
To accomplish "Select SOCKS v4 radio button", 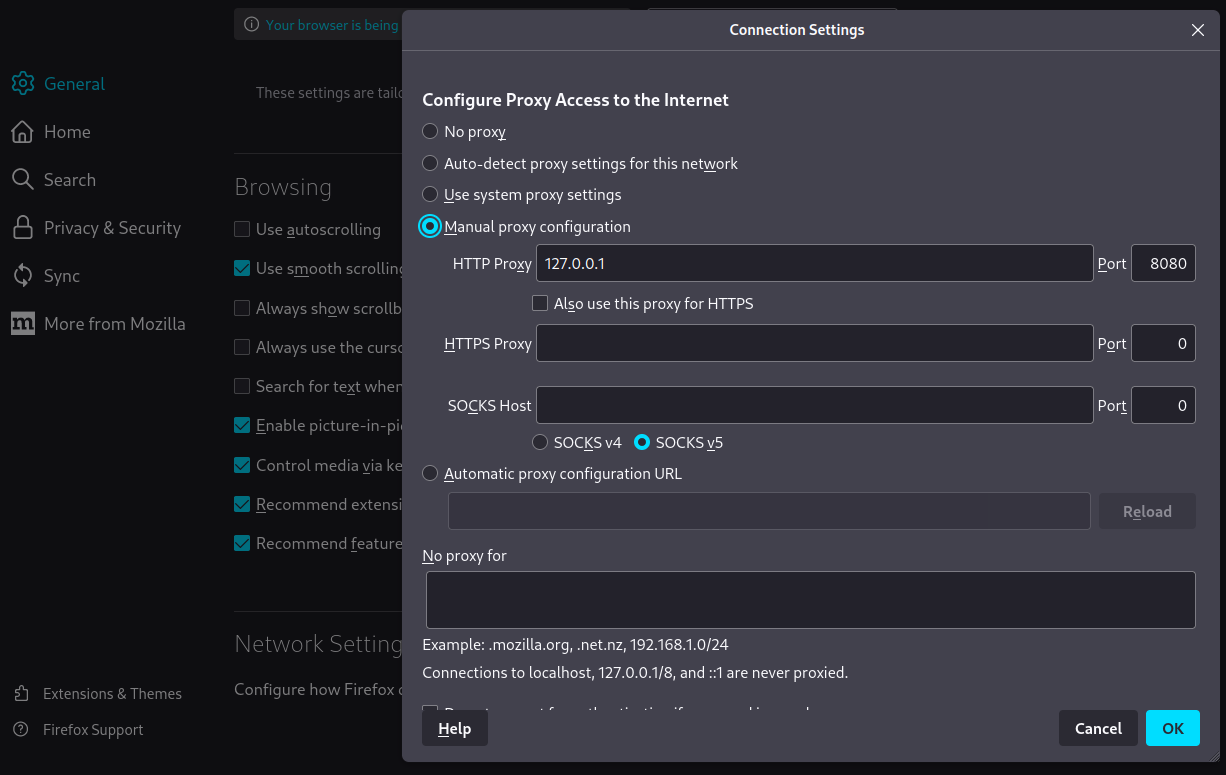I will click(x=540, y=442).
